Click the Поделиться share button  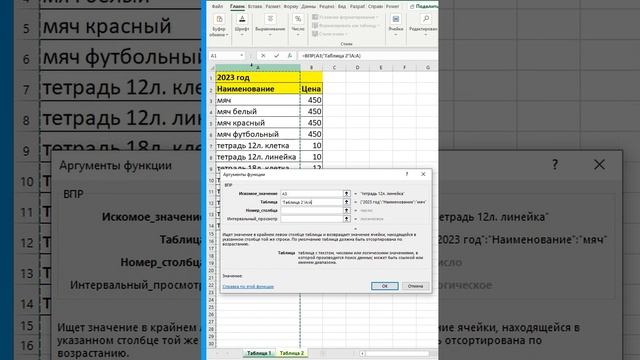coord(423,7)
